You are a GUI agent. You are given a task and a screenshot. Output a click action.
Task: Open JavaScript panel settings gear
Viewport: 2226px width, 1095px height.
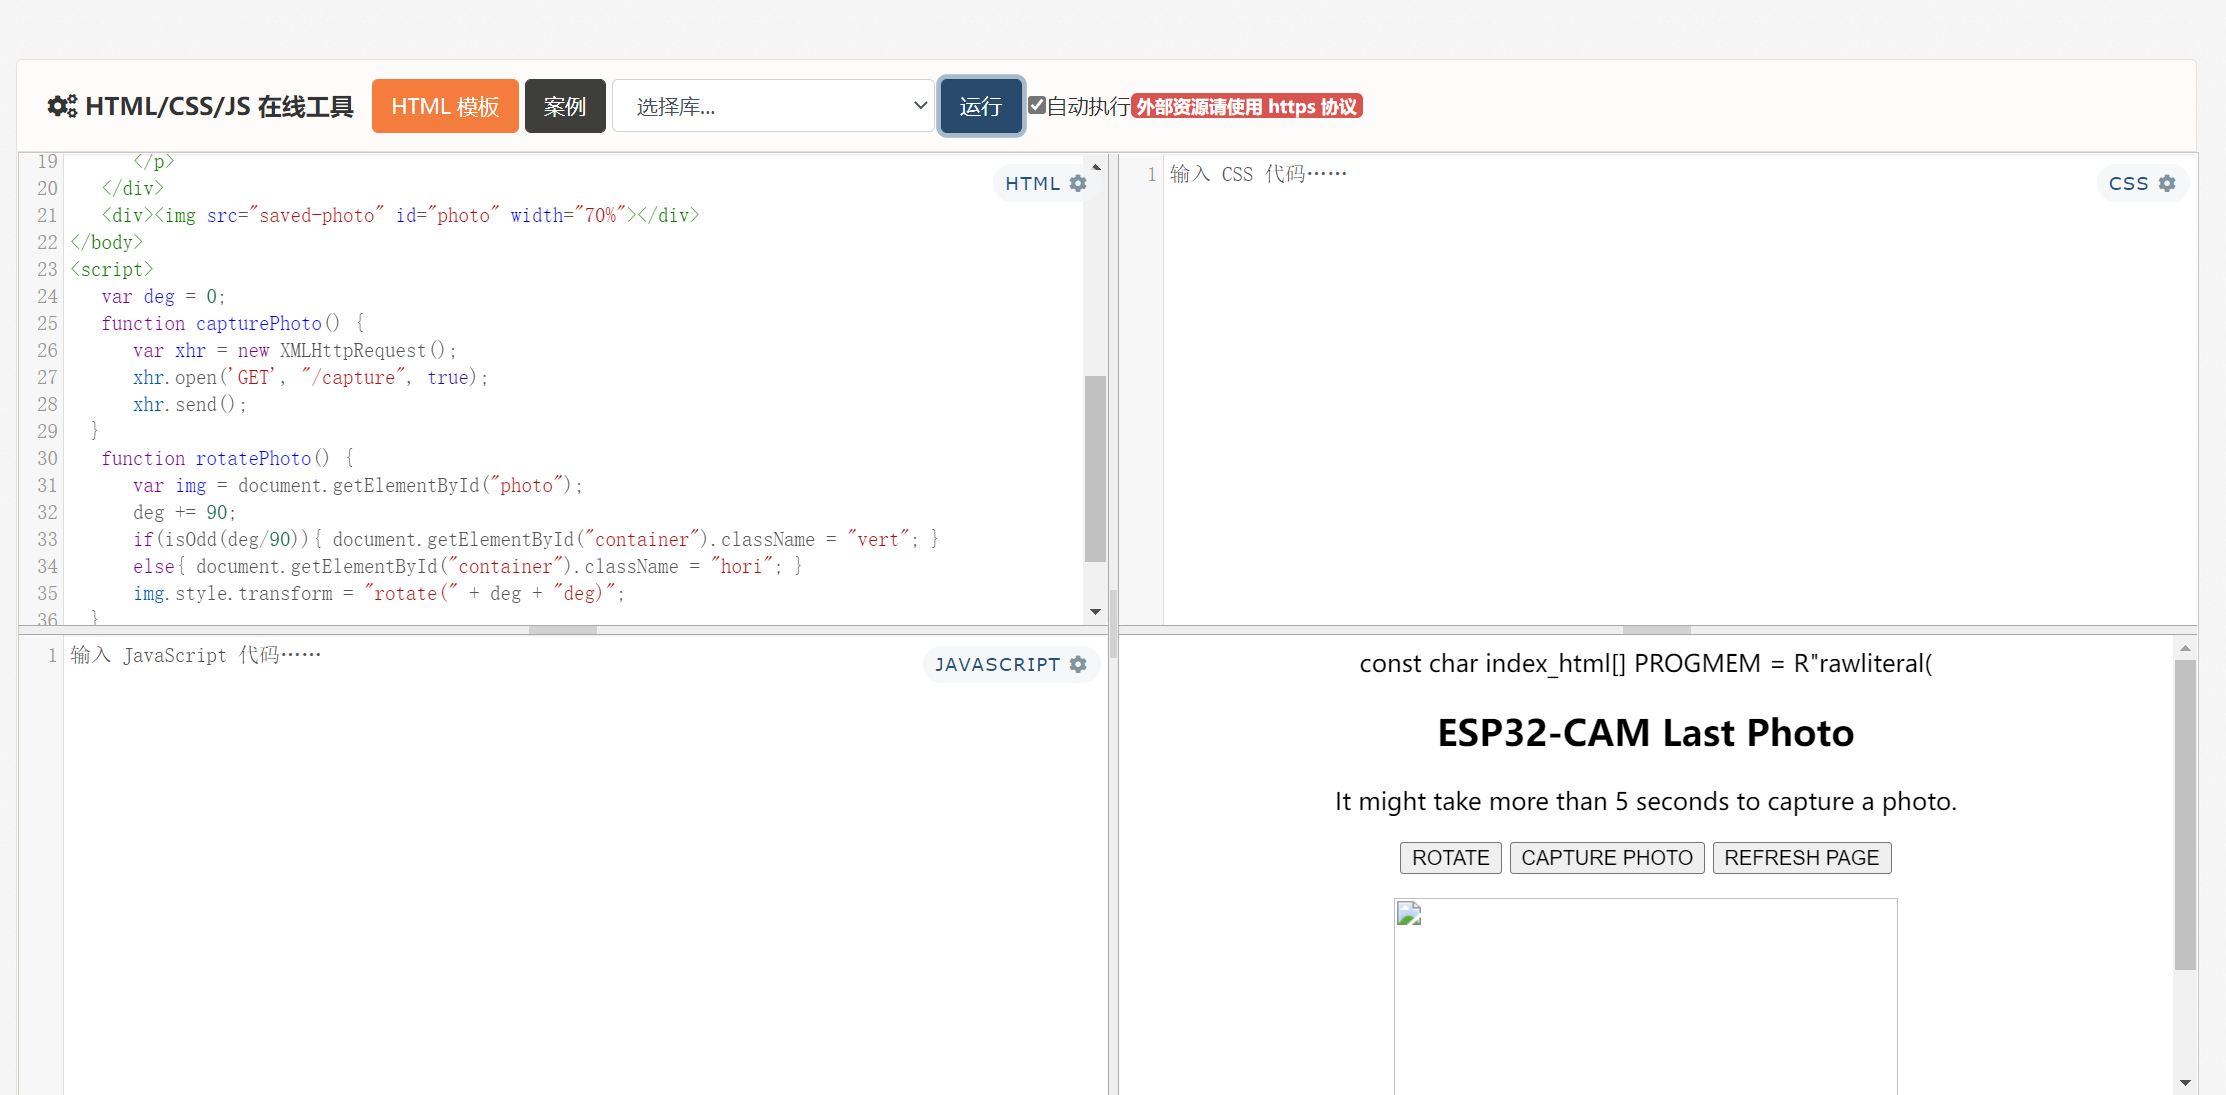click(1078, 665)
